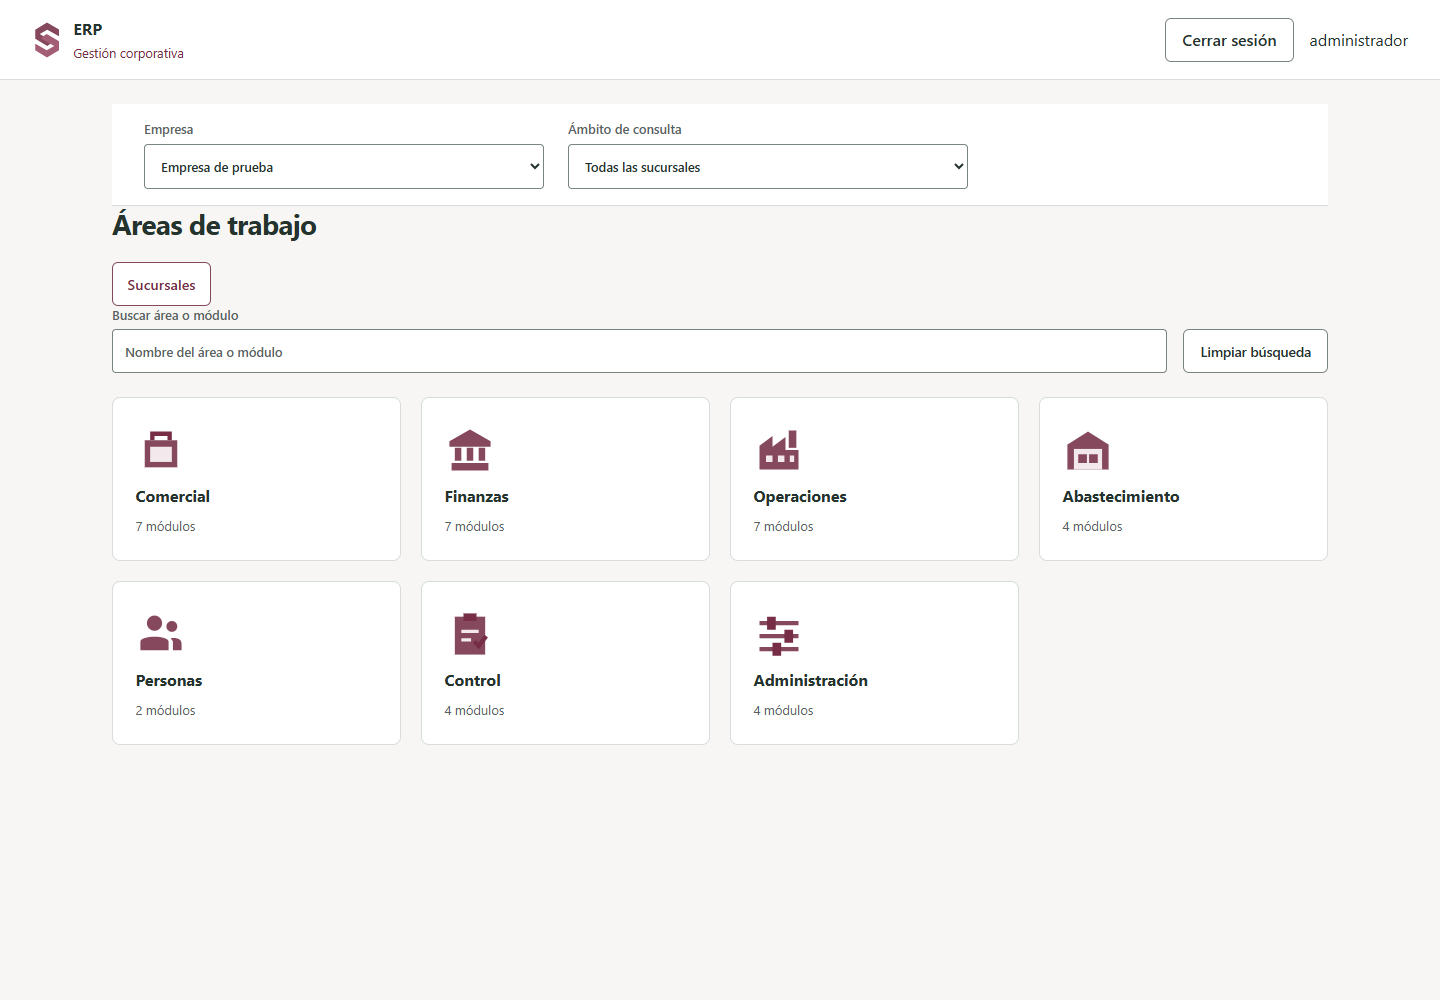
Task: Click the Abastecimiento warehouse icon
Action: pyautogui.click(x=1088, y=450)
